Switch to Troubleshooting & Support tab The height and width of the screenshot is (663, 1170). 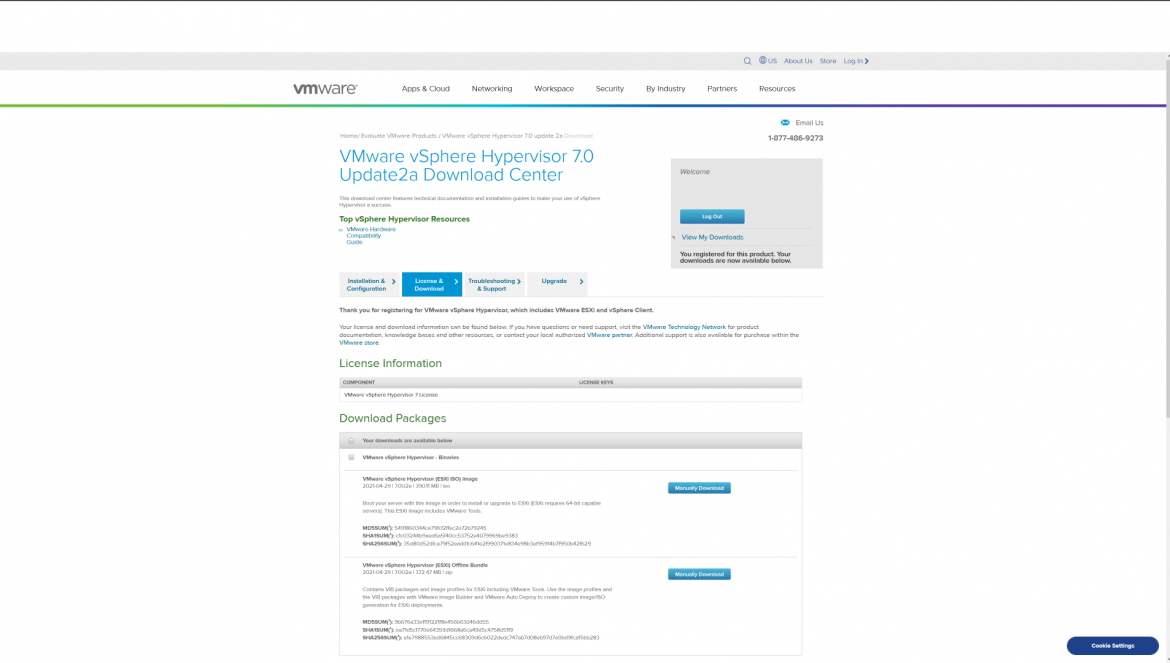(x=494, y=285)
